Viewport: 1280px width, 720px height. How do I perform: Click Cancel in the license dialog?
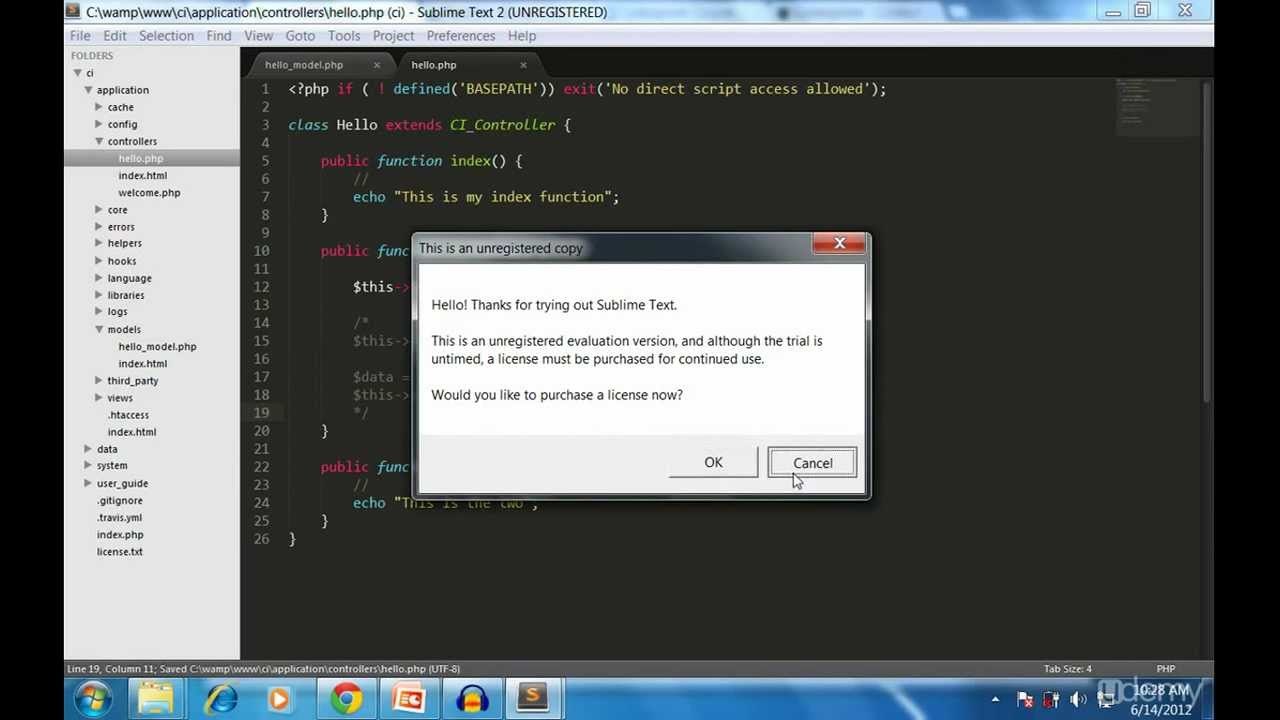pyautogui.click(x=812, y=462)
